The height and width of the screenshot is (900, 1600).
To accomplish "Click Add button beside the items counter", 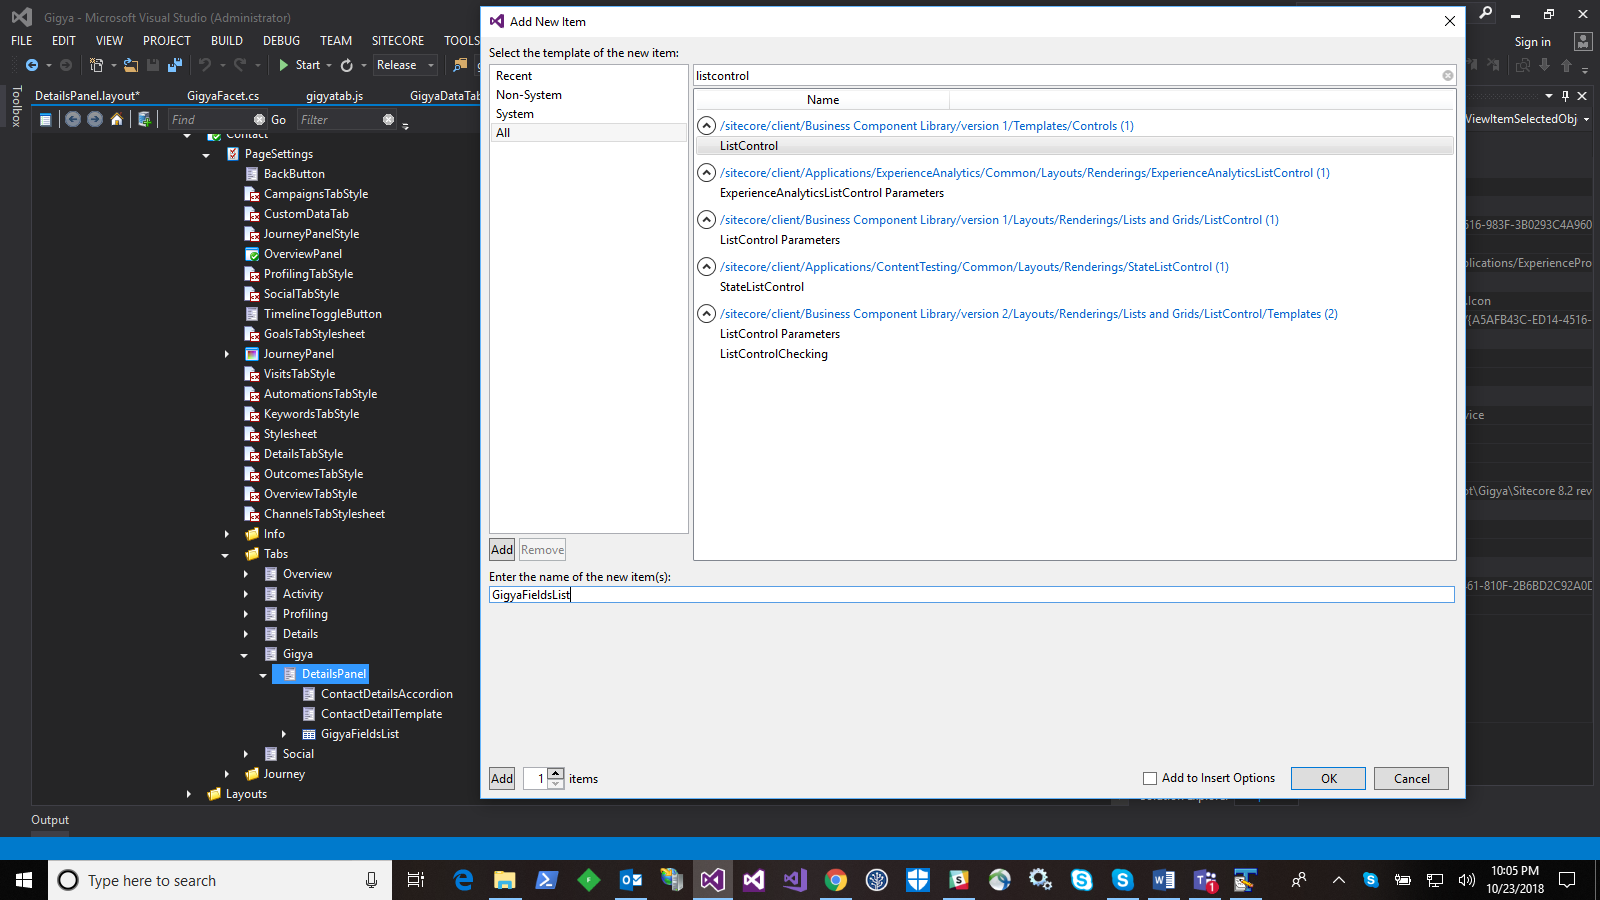I will [502, 778].
